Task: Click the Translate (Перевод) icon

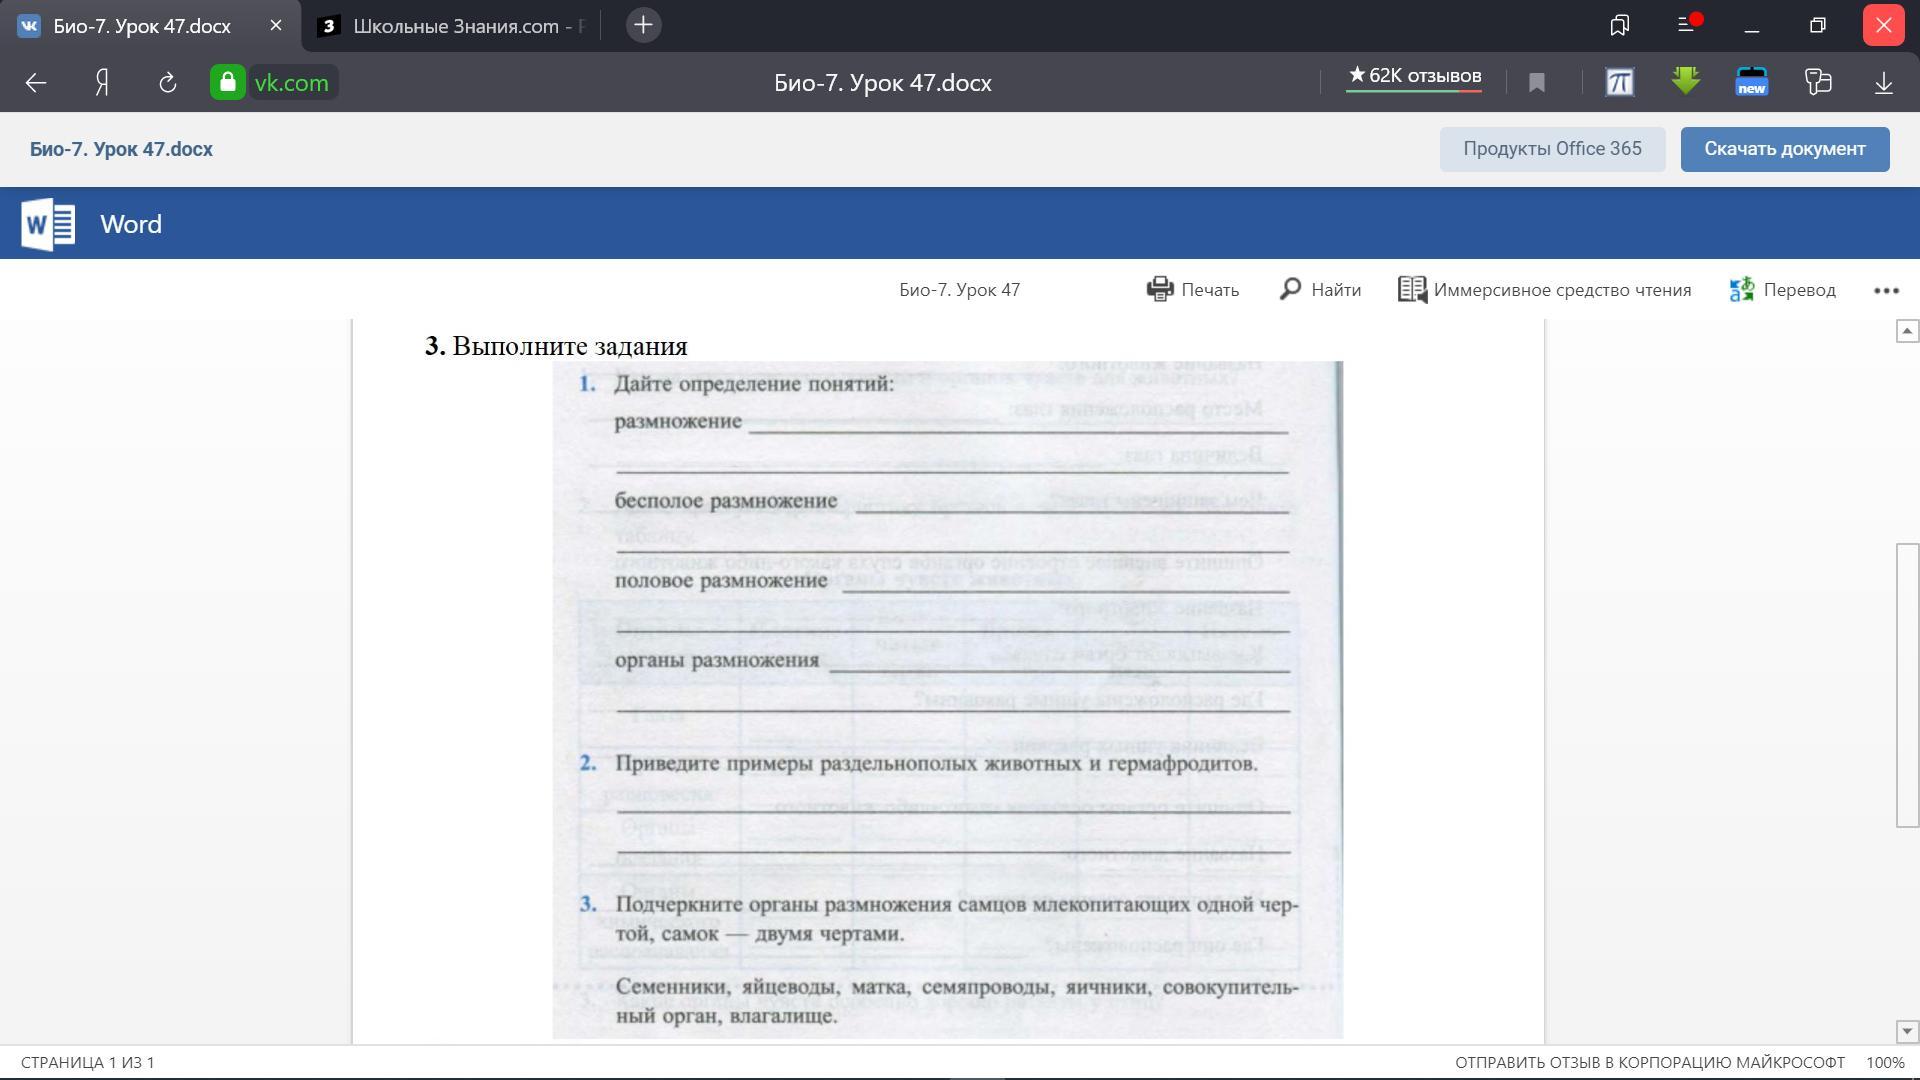Action: [1742, 290]
